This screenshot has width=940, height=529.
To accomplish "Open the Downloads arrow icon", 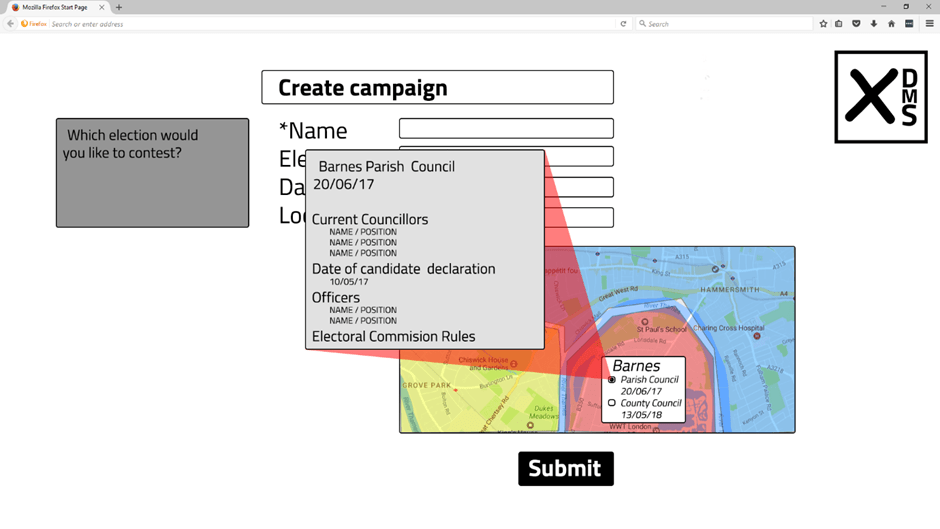I will pyautogui.click(x=874, y=24).
